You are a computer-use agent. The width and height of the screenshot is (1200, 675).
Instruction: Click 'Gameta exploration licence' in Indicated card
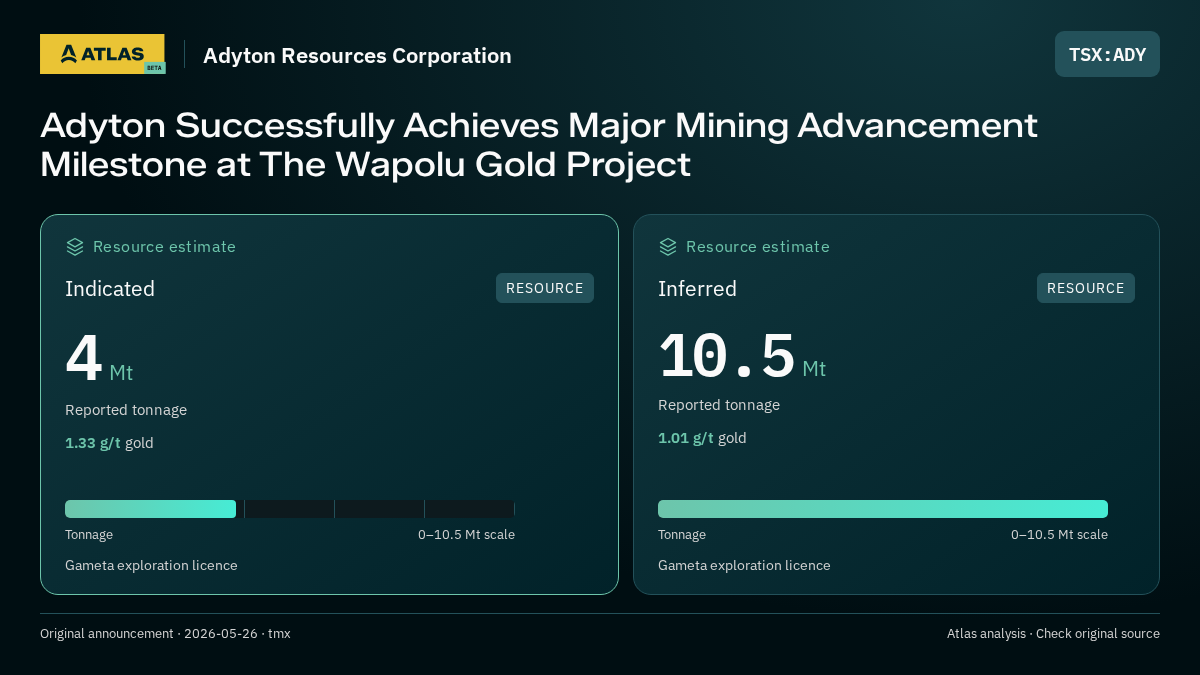tap(151, 566)
